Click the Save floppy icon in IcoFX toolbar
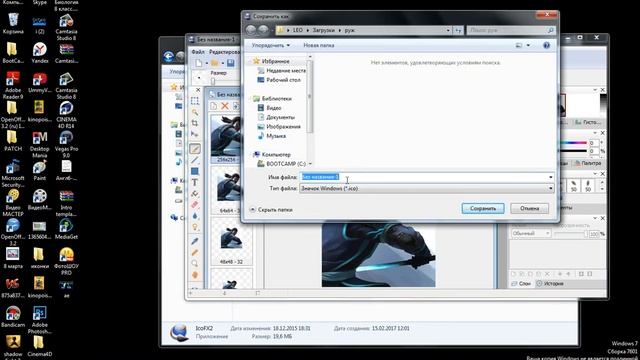Image resolution: width=640 pixels, height=360 pixels. tap(231, 63)
